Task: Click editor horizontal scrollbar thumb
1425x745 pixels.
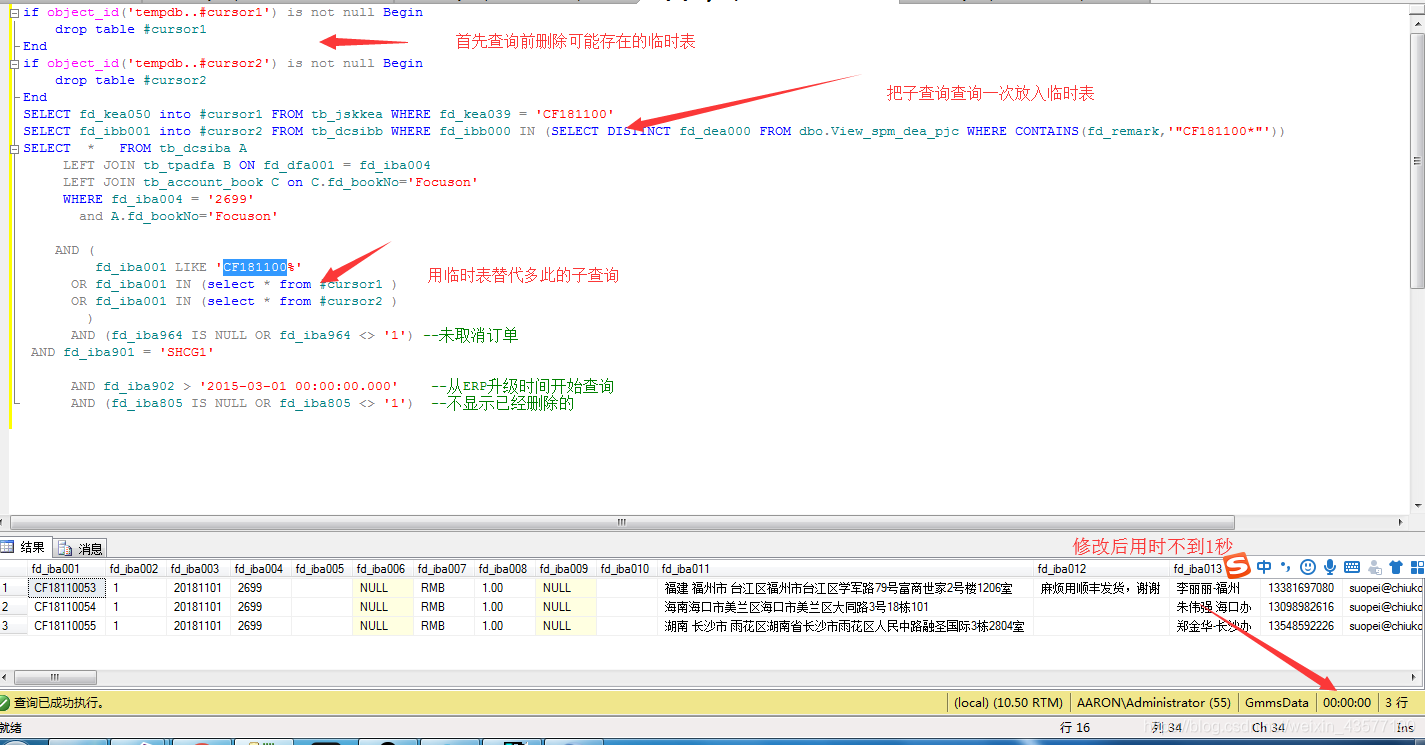Action: point(621,522)
